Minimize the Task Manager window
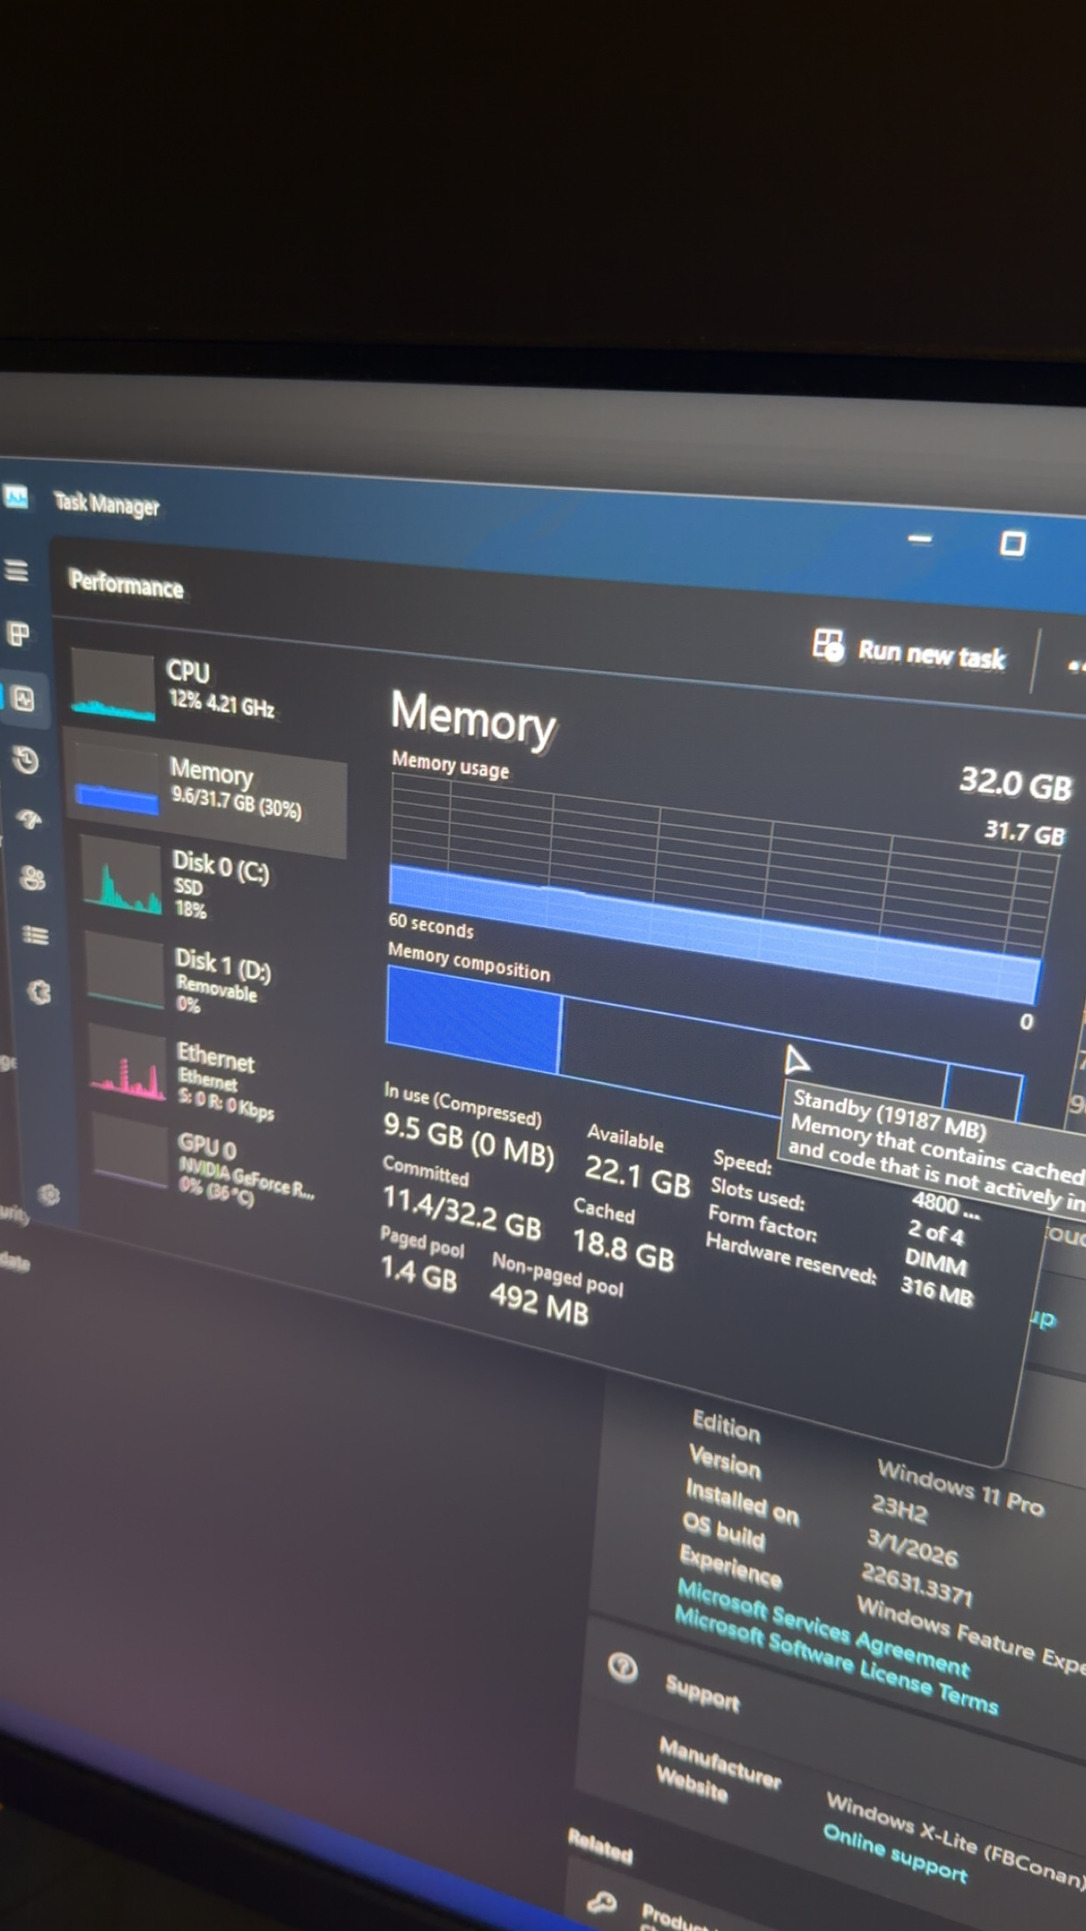The height and width of the screenshot is (1931, 1086). tap(920, 539)
